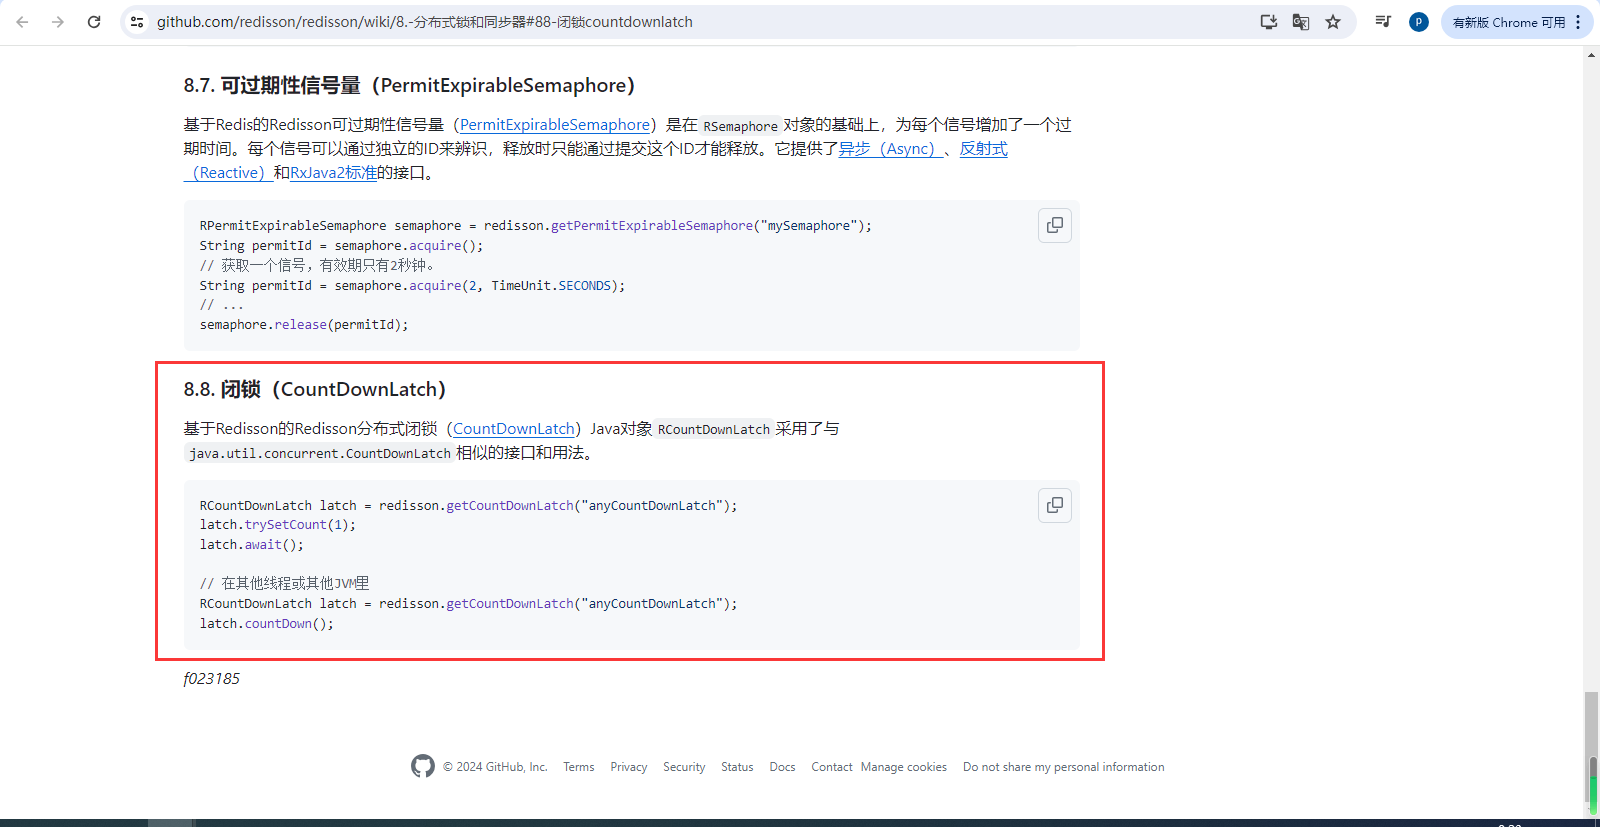The width and height of the screenshot is (1600, 827).
Task: Open the Privacy footer link
Action: pos(629,767)
